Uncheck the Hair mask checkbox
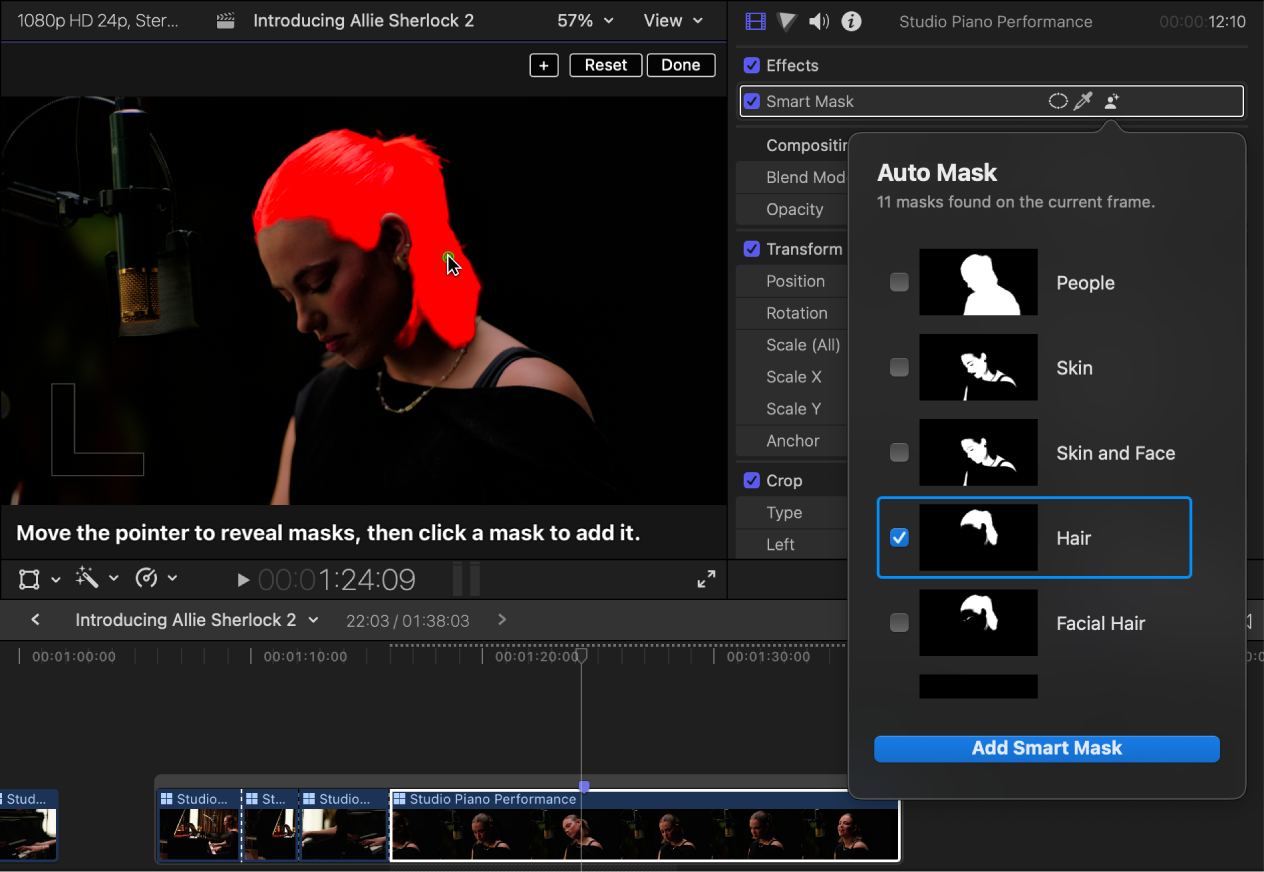Viewport: 1264px width, 872px height. point(900,538)
